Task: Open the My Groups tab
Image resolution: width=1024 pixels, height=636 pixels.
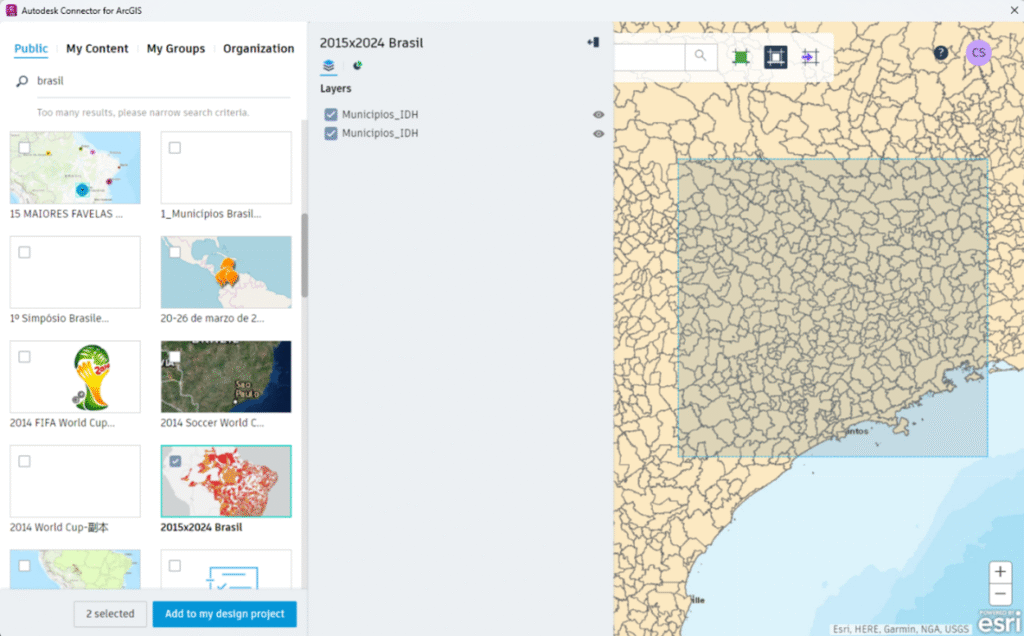Action: [x=176, y=48]
